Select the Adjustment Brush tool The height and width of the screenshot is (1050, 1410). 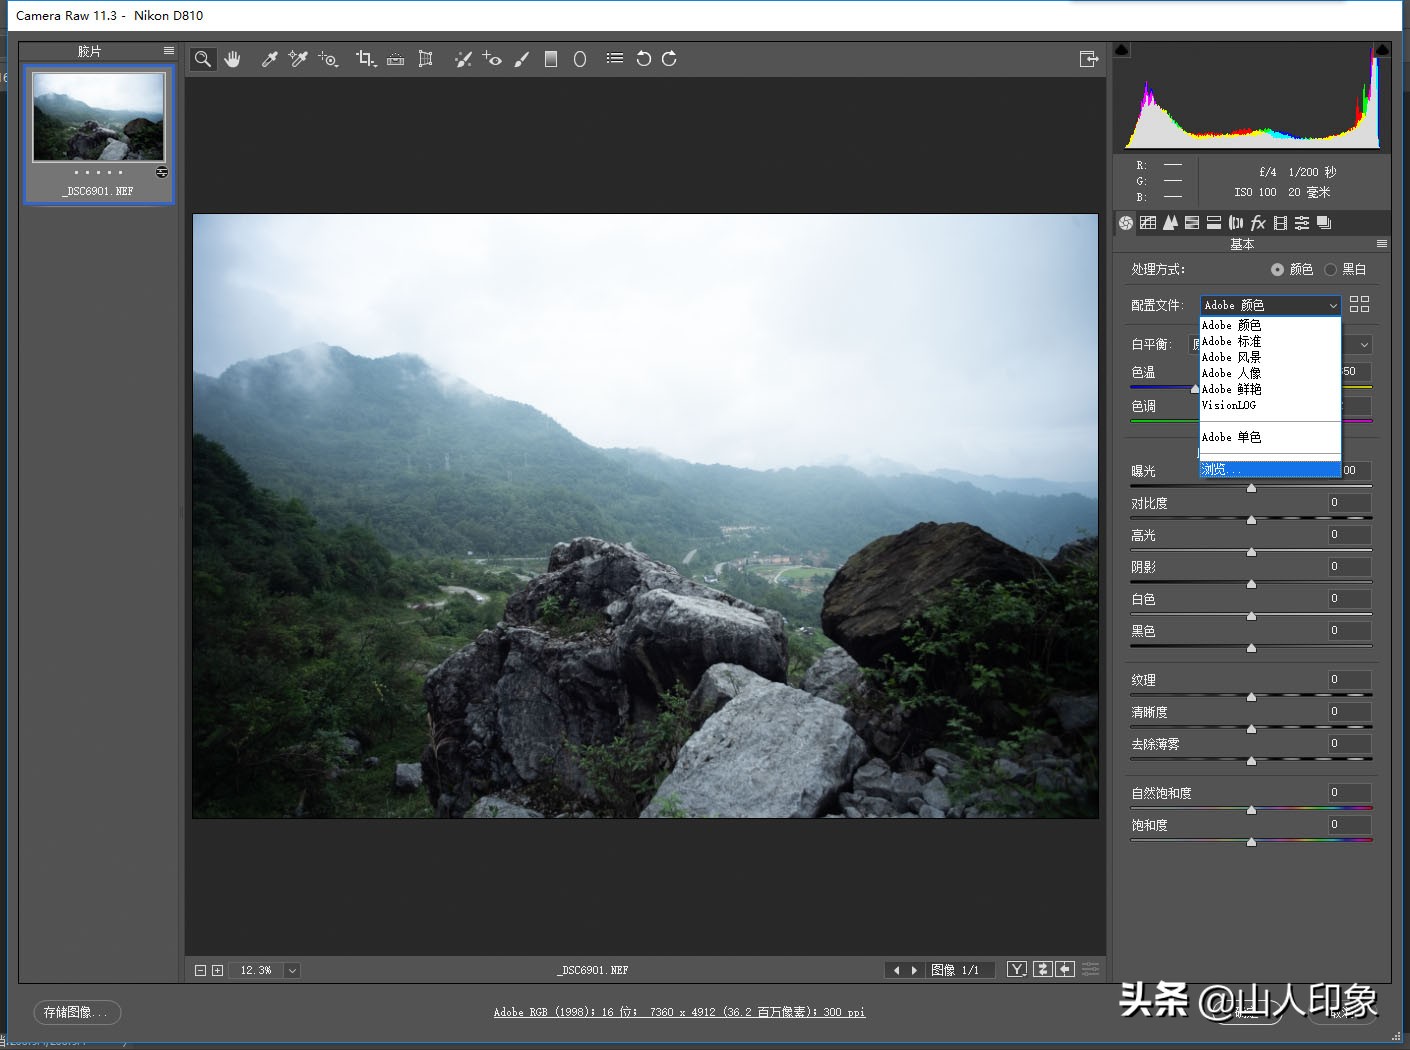(x=521, y=59)
